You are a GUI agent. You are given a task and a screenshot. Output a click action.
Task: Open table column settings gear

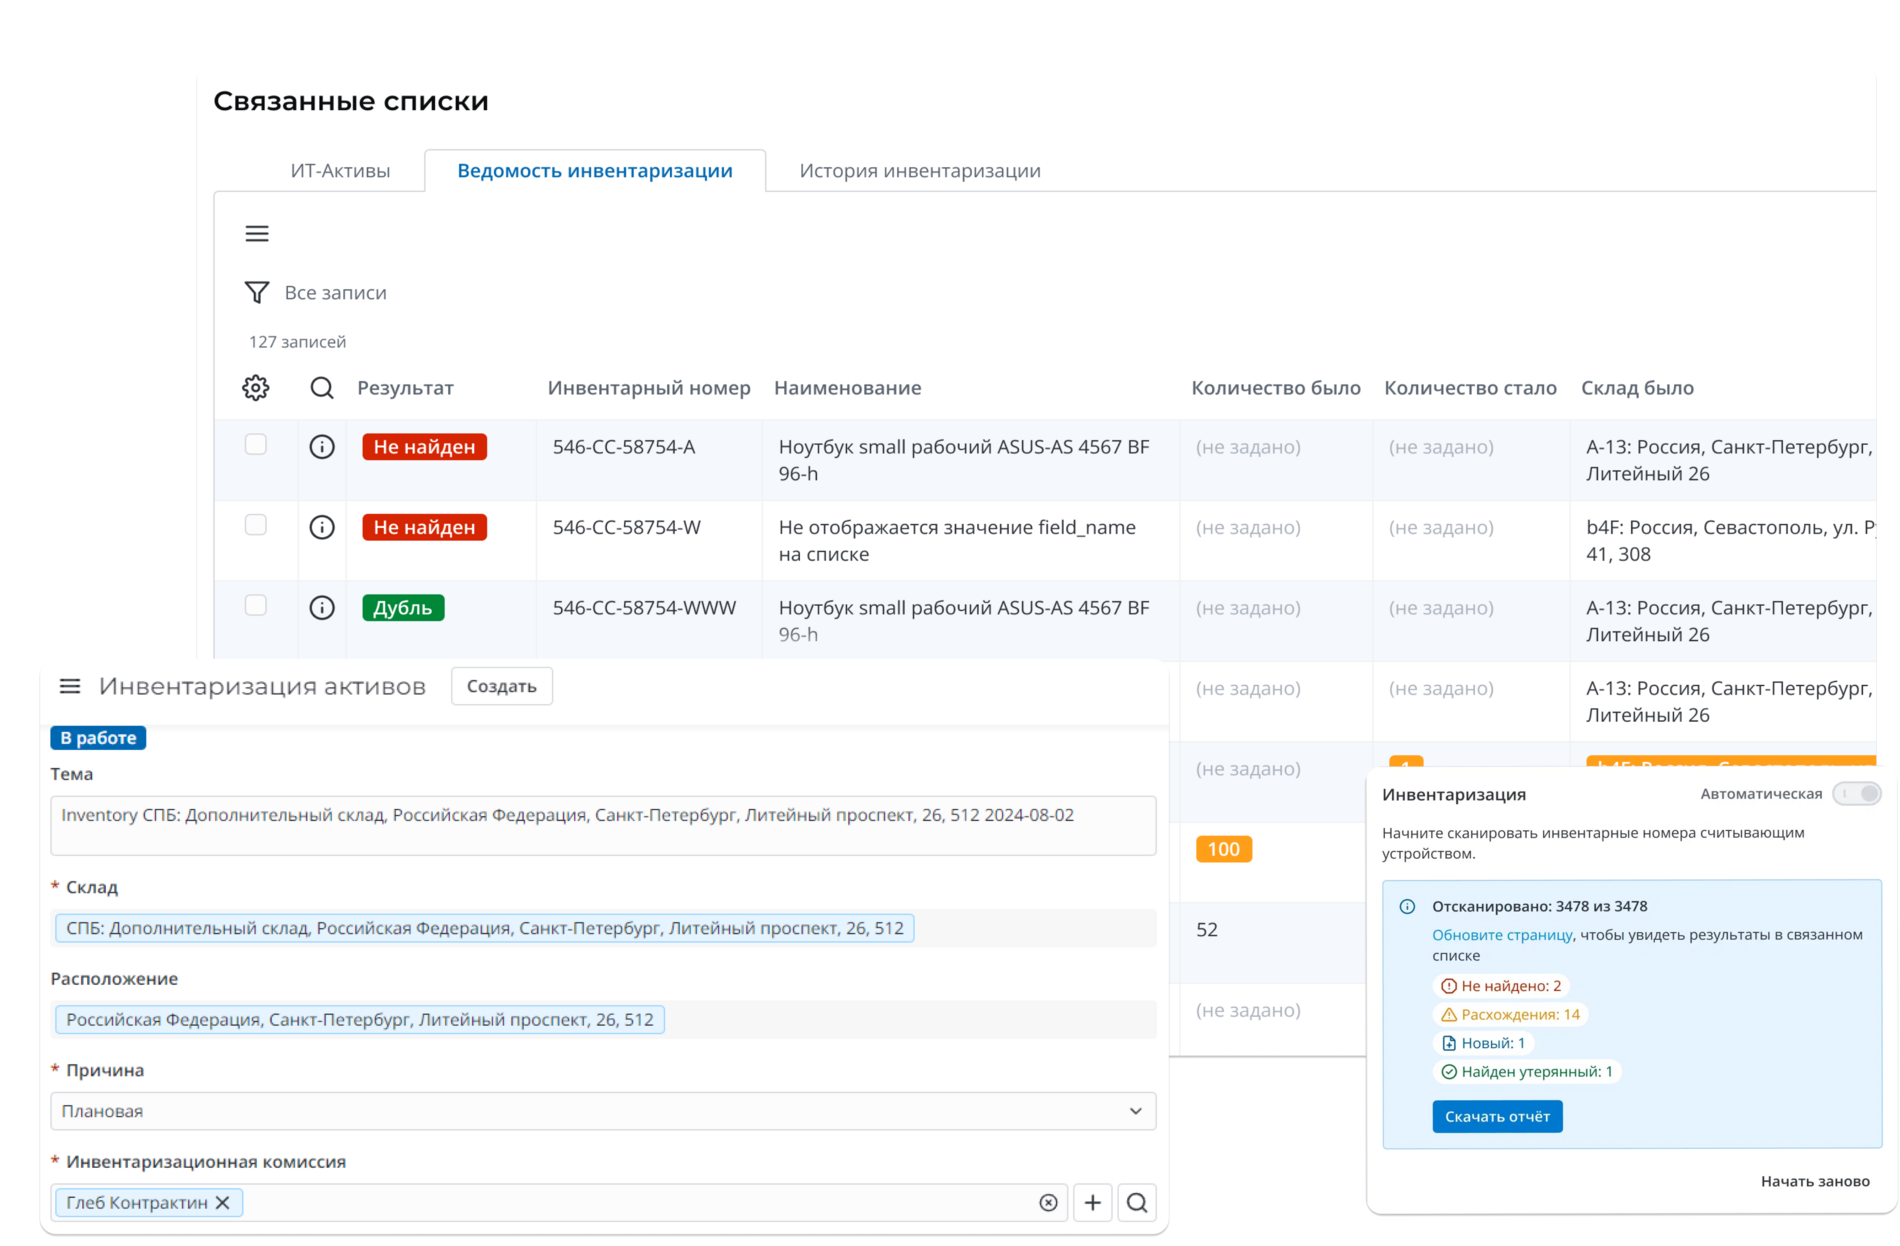(256, 388)
